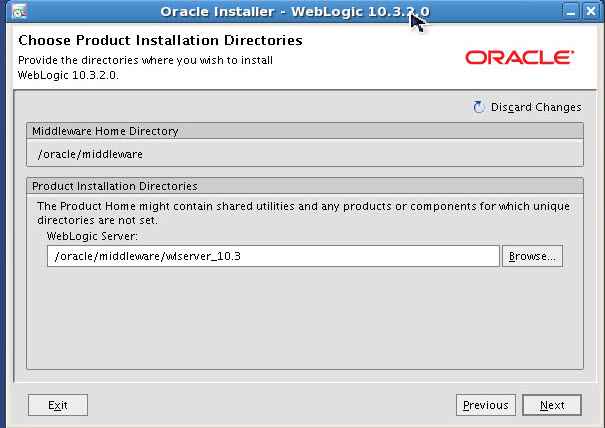
Task: Click the "Choose Product Installation Directories" heading
Action: (x=160, y=42)
